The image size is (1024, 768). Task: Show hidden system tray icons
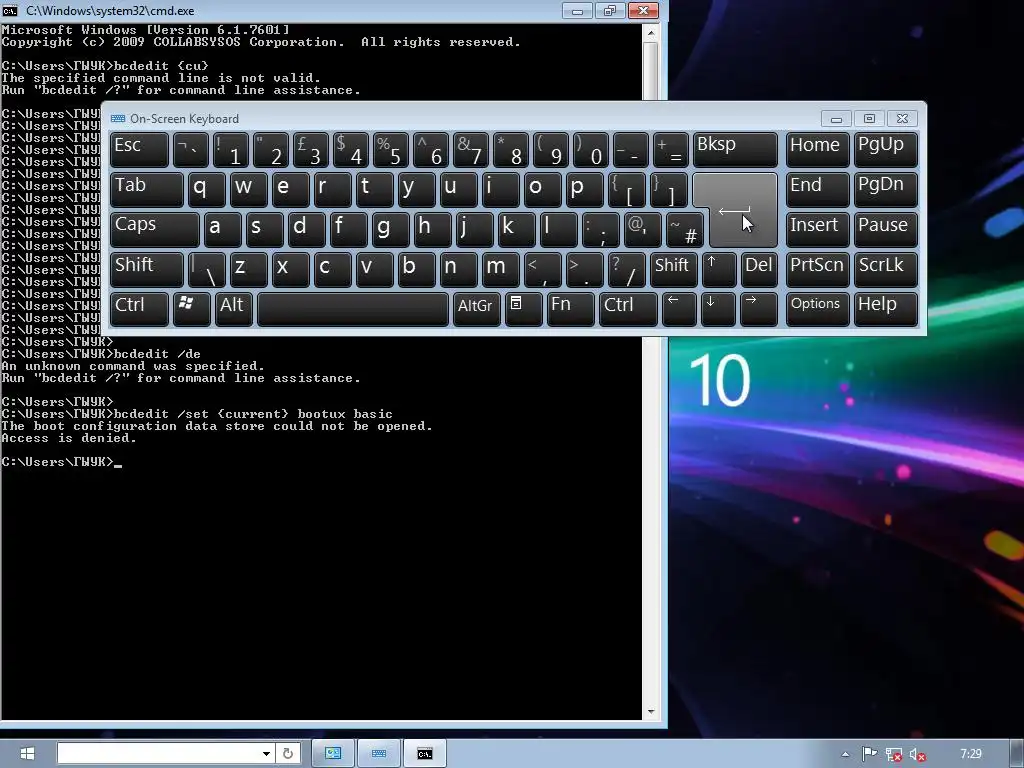[845, 754]
